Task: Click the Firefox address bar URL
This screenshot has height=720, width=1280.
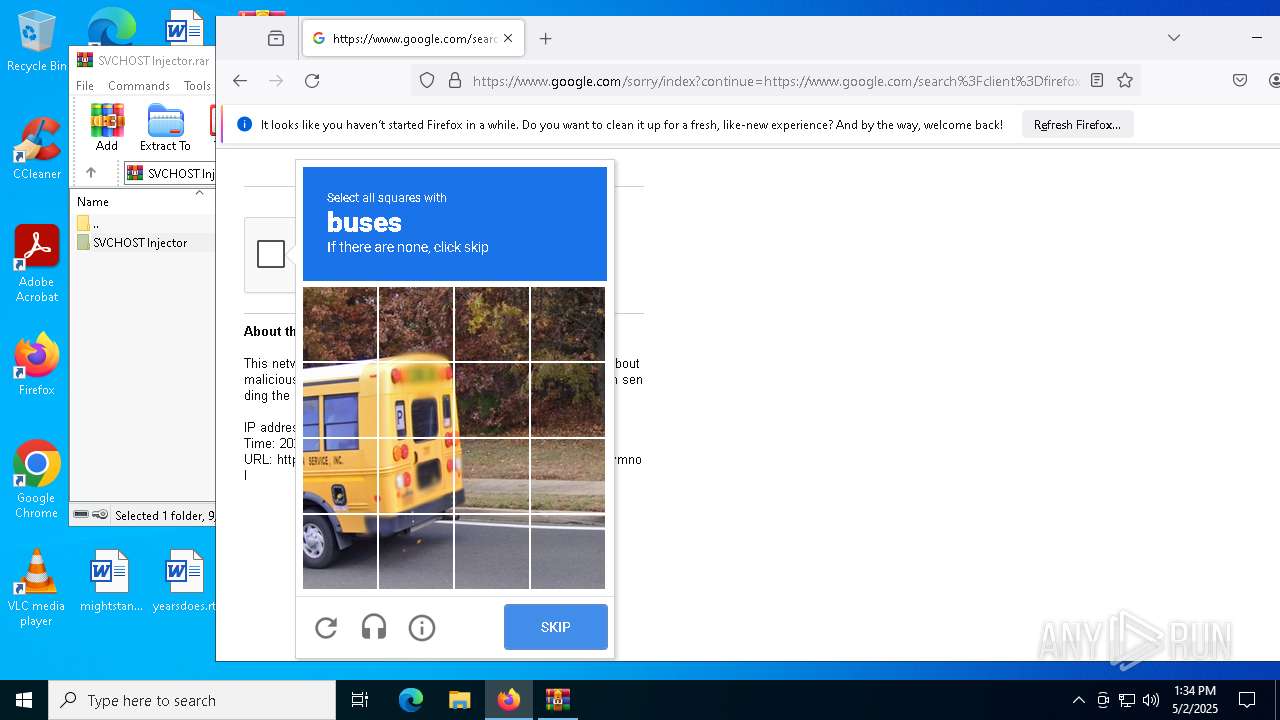Action: [775, 81]
